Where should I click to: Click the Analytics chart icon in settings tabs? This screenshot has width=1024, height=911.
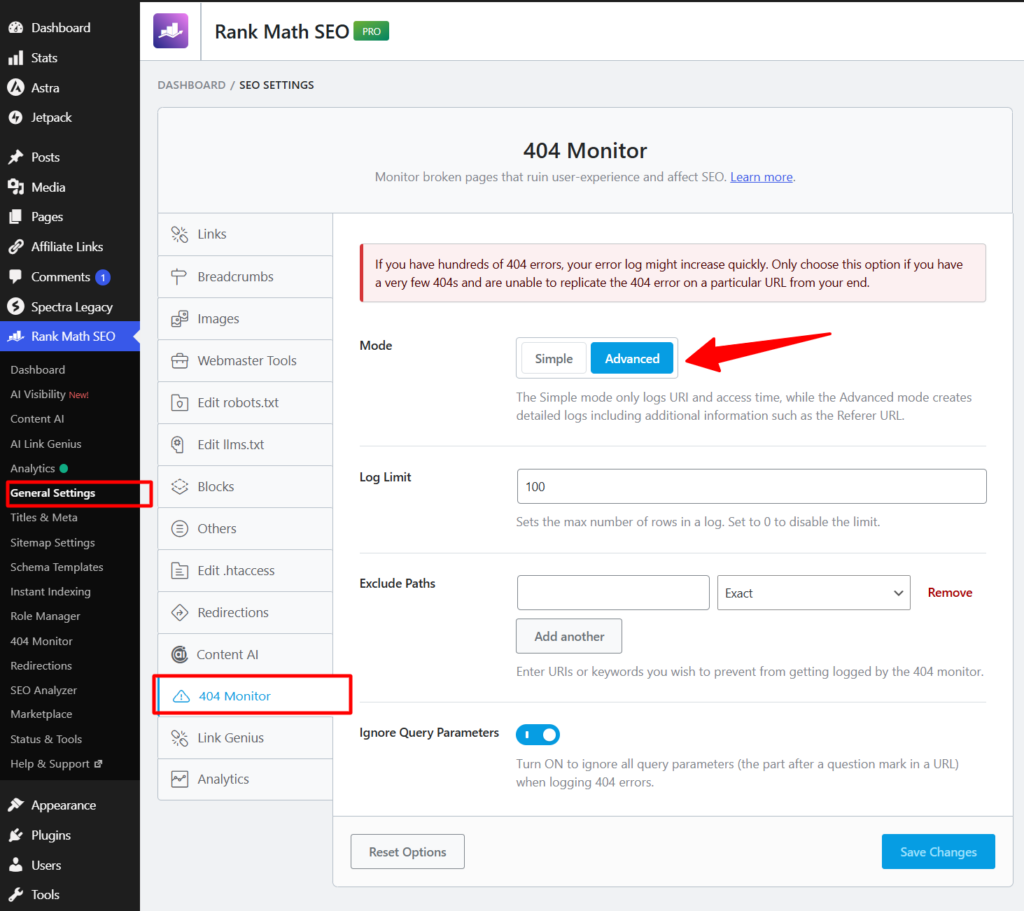[x=179, y=779]
